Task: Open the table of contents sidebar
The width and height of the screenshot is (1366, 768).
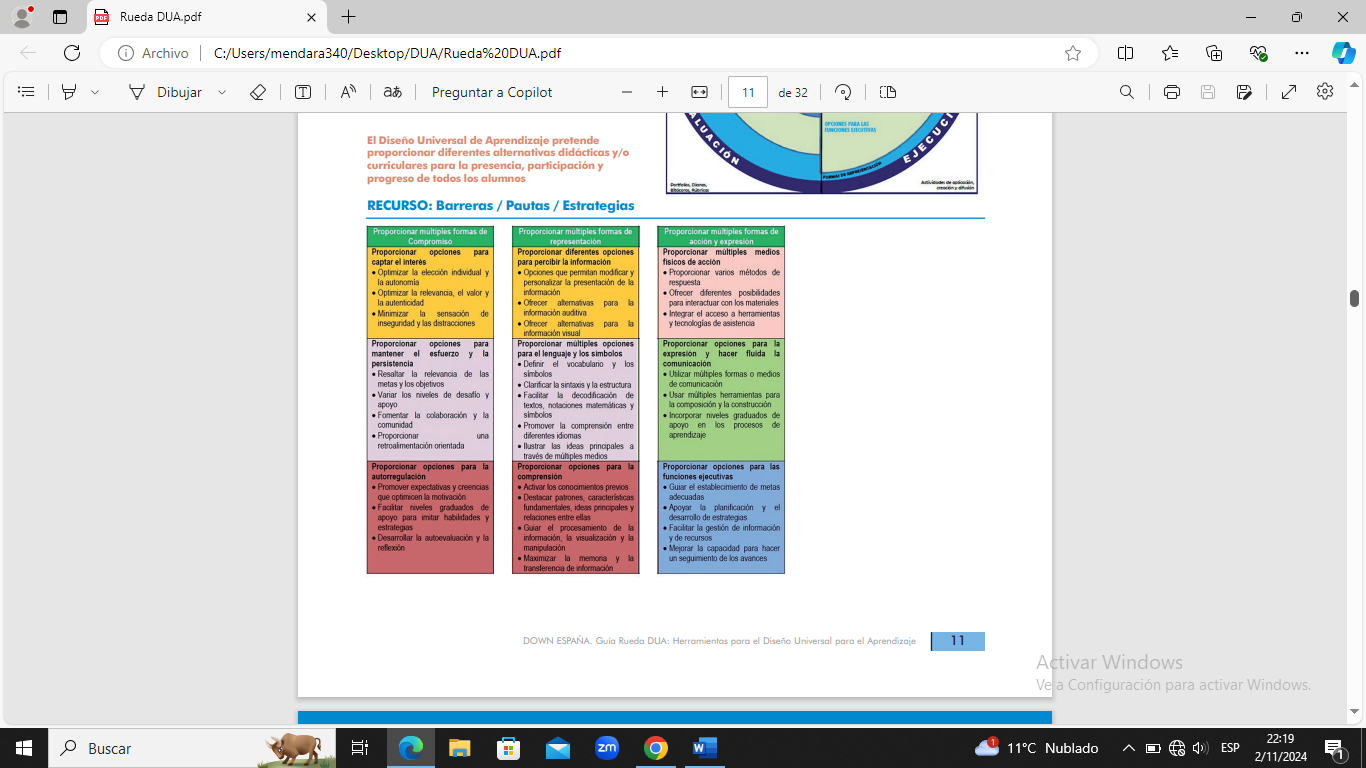Action: click(x=27, y=92)
